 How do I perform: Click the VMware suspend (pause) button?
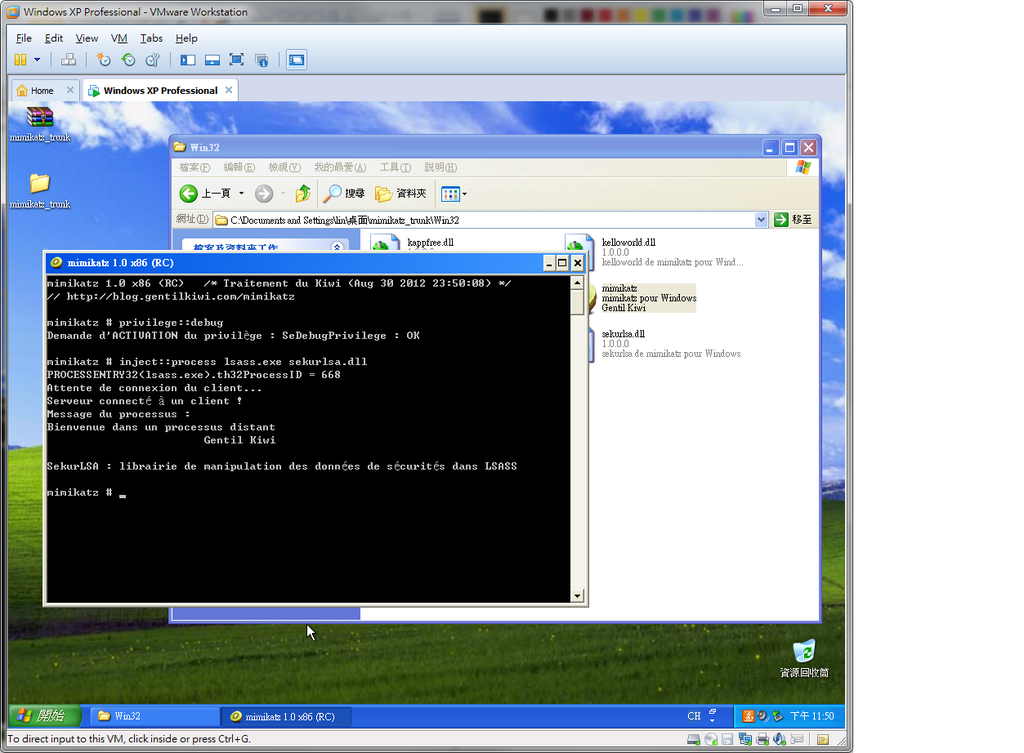[20, 60]
